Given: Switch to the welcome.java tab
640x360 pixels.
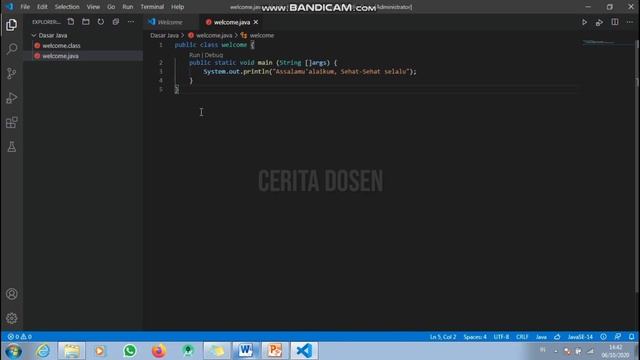Looking at the screenshot, I should (x=231, y=22).
